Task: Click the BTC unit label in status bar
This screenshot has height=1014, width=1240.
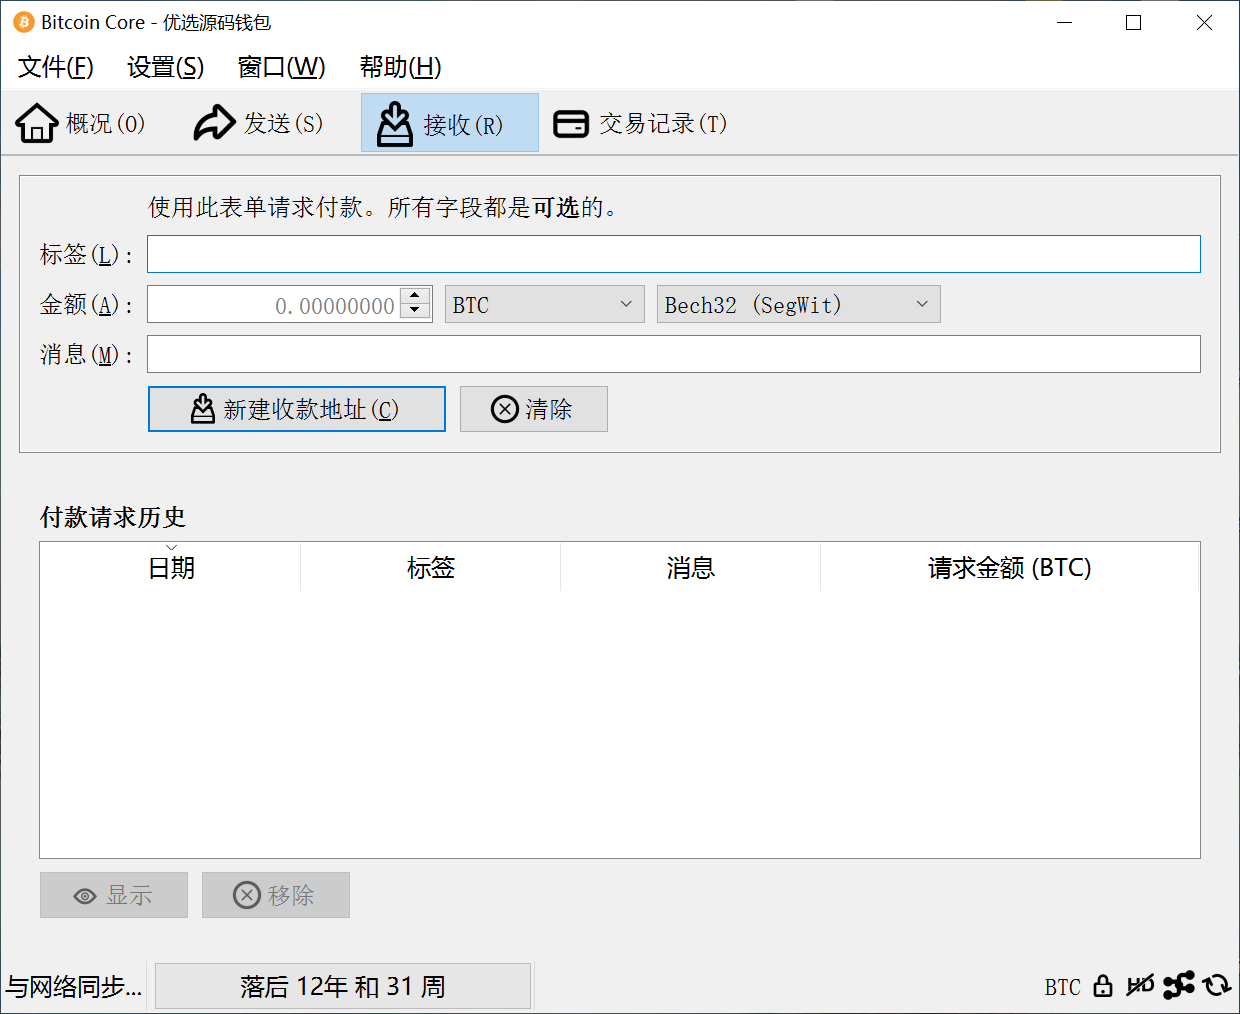Action: [1063, 987]
